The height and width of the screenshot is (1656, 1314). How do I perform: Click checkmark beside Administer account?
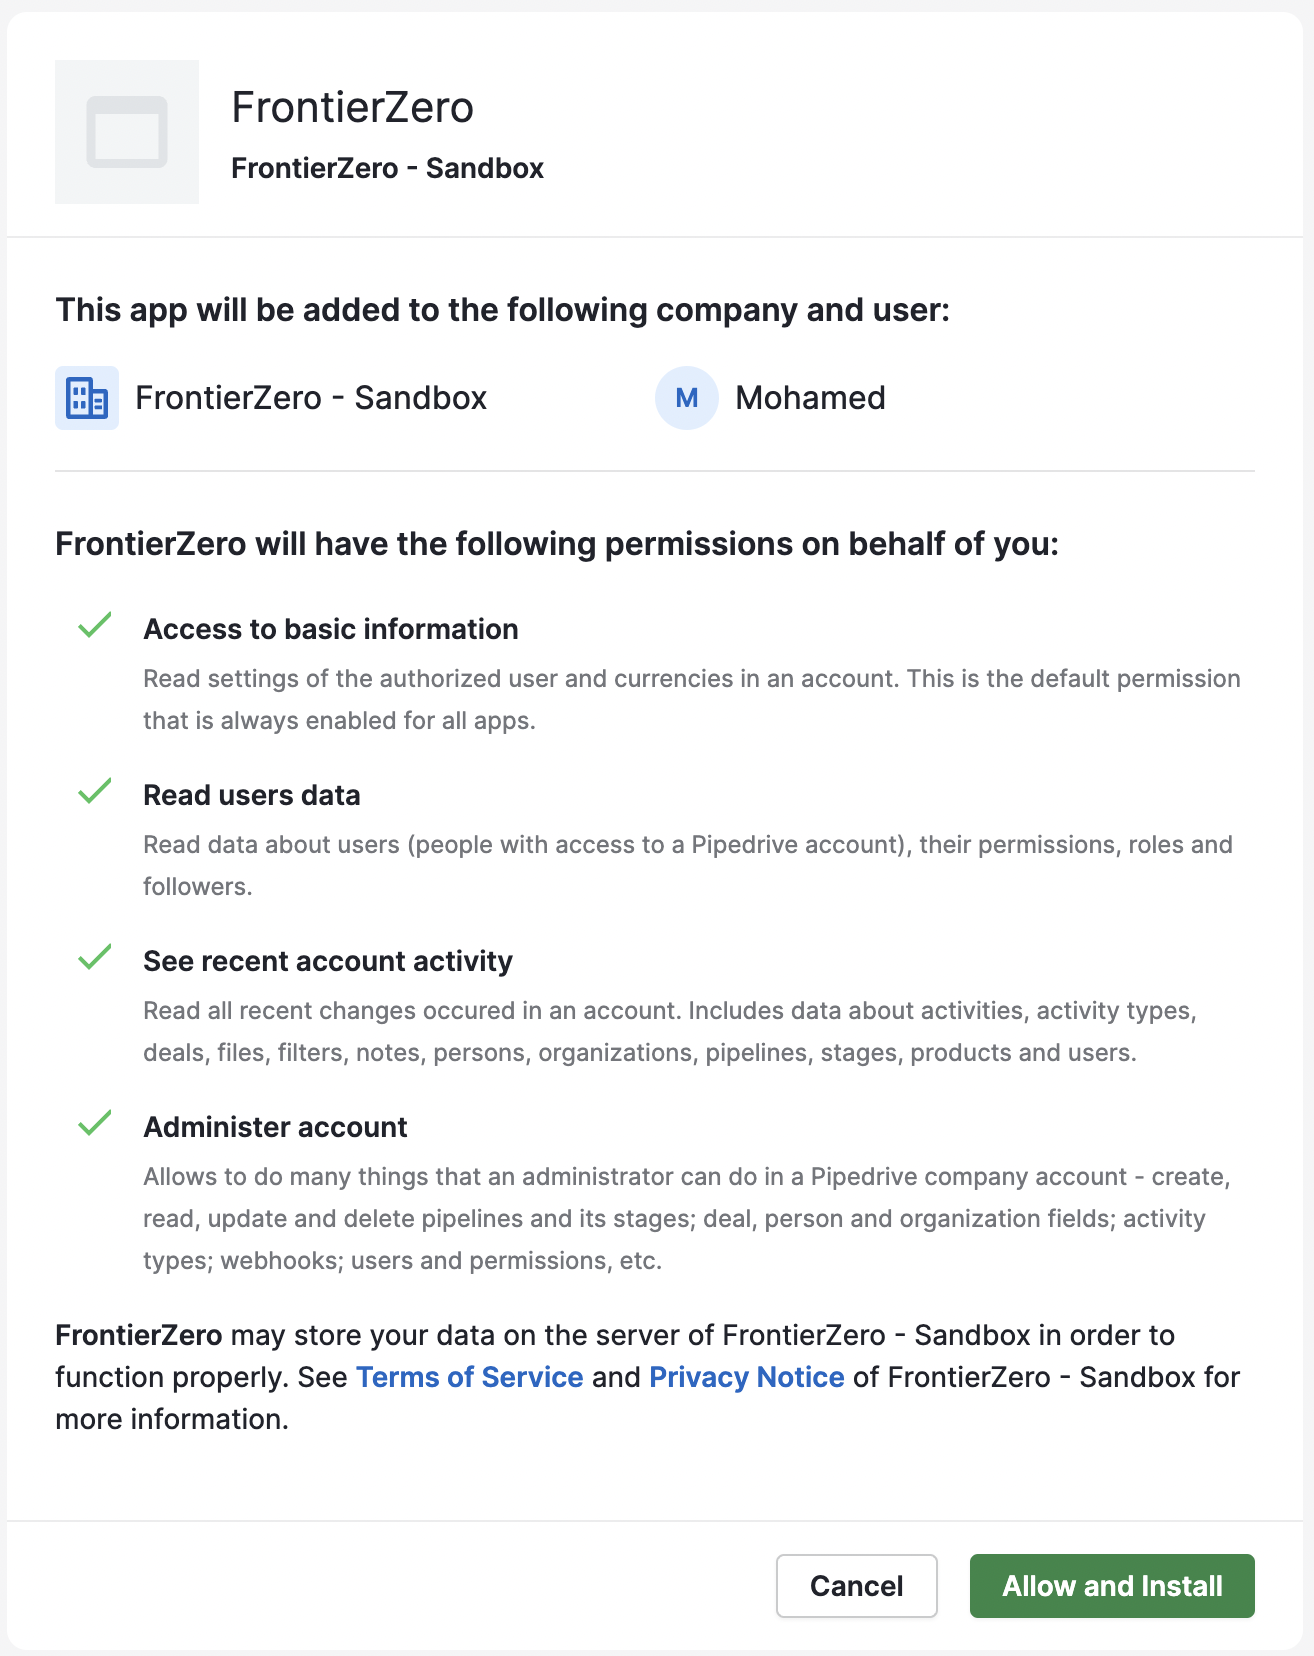(x=95, y=1124)
